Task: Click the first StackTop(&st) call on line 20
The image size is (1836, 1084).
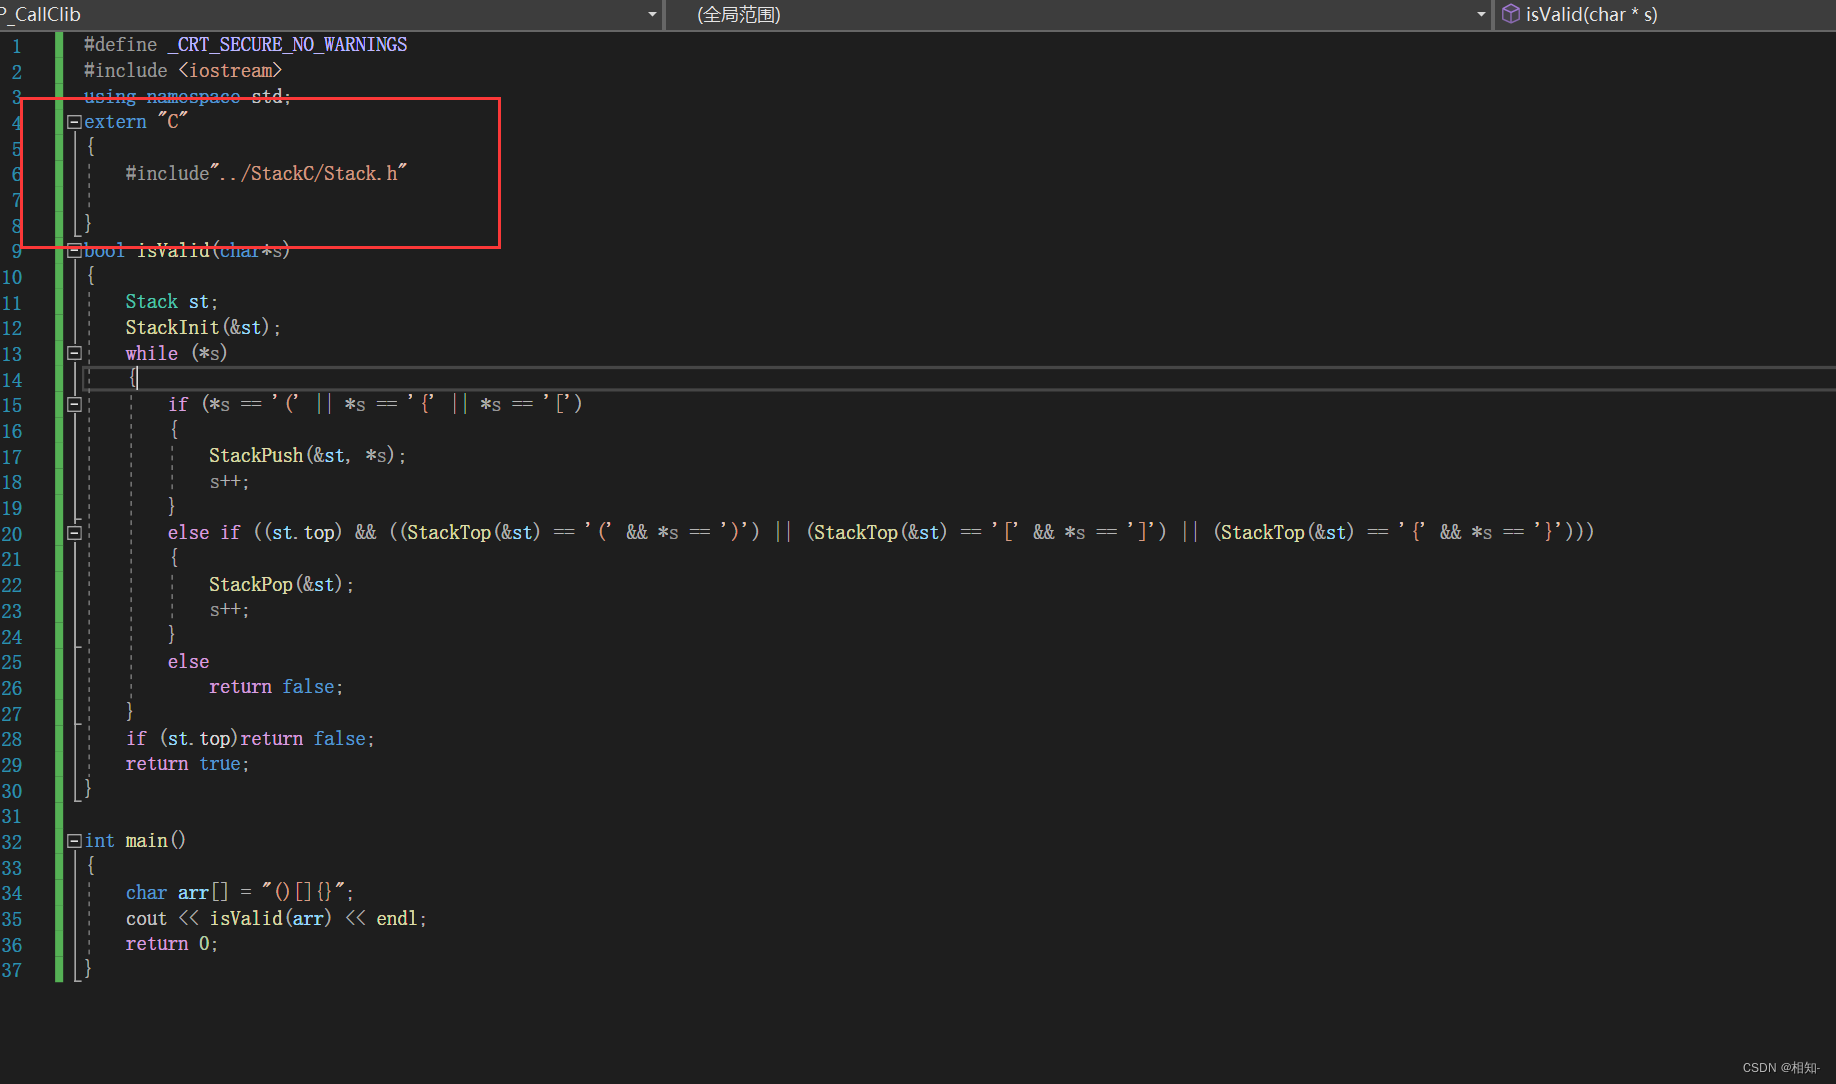Action: (473, 533)
